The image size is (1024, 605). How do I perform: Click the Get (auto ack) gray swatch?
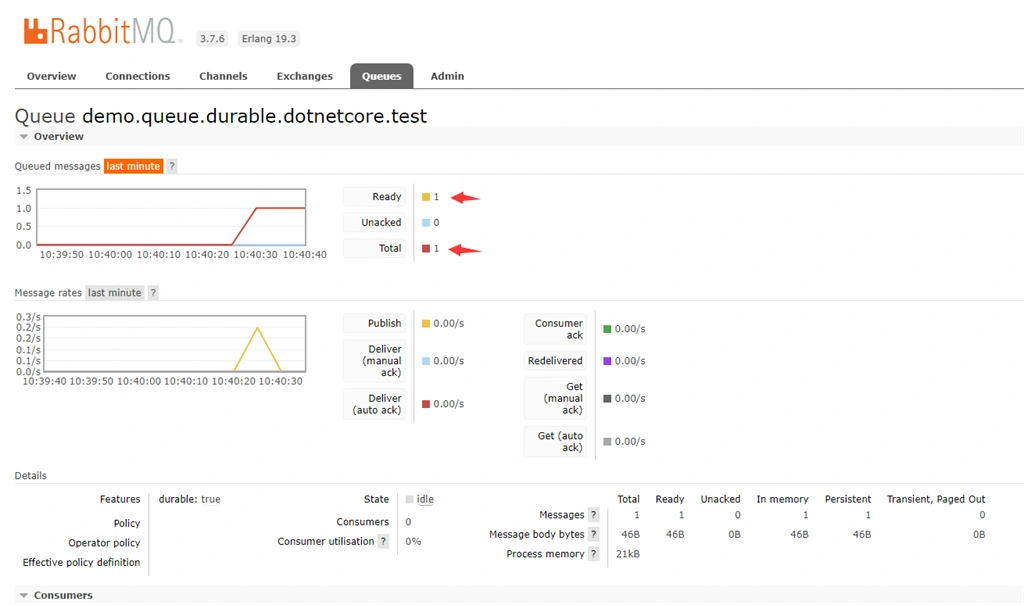pyautogui.click(x=607, y=442)
